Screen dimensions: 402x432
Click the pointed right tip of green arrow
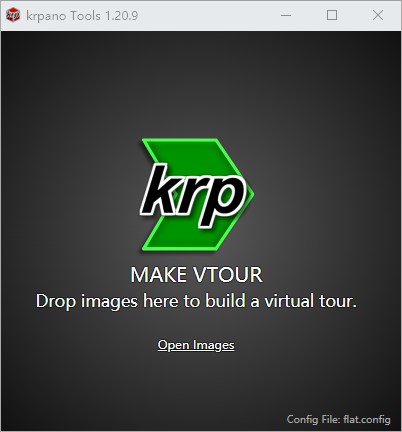point(249,194)
